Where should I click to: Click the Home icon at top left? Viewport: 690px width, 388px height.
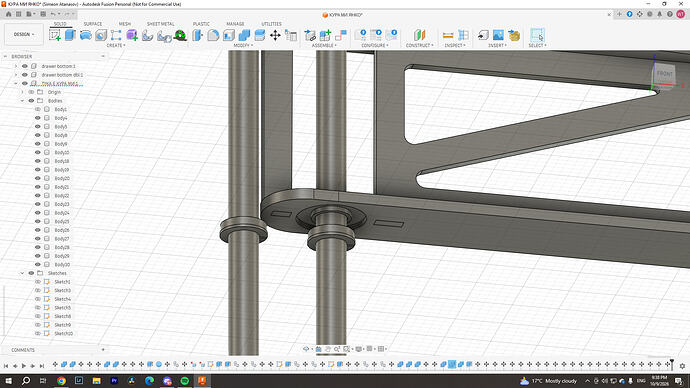(8, 14)
